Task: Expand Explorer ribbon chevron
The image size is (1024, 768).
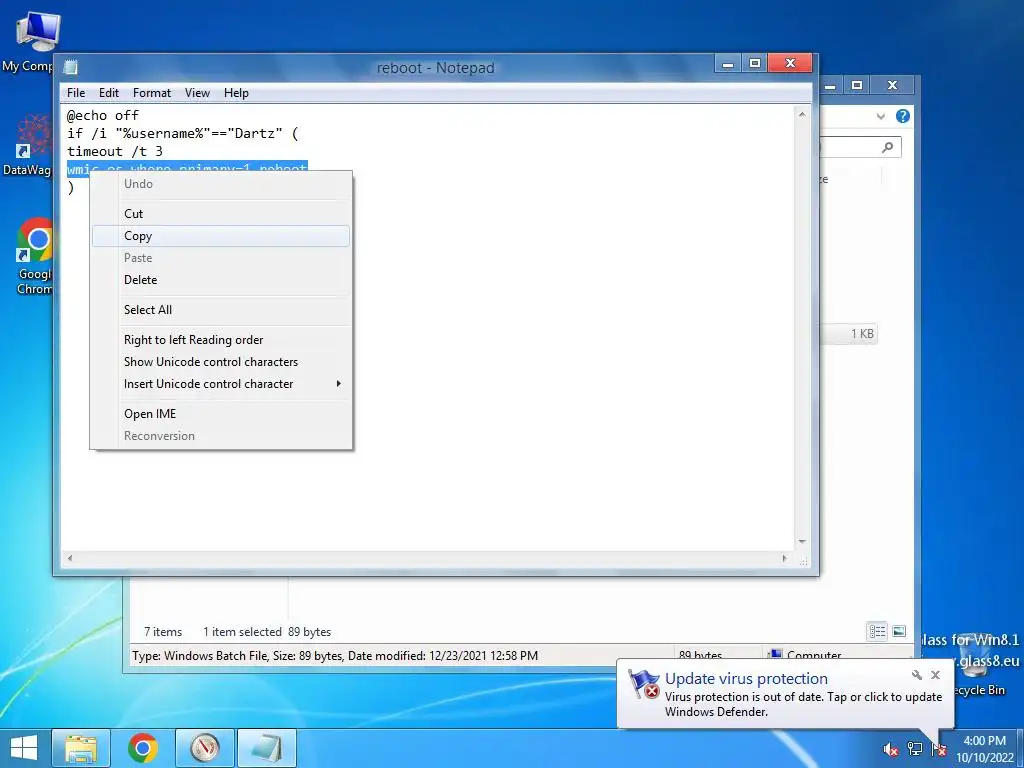Action: coord(881,116)
